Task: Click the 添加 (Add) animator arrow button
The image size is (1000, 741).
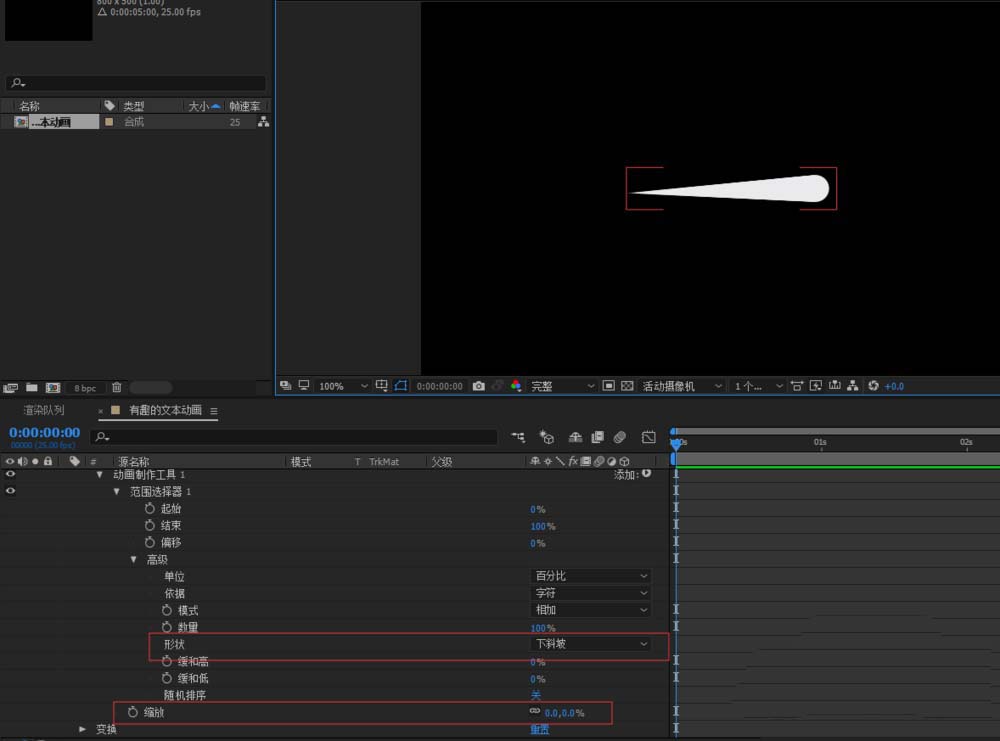Action: click(x=646, y=474)
